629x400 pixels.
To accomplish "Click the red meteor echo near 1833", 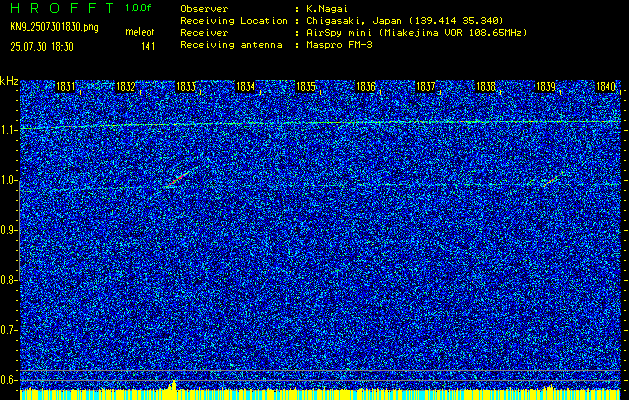I will click(x=178, y=179).
